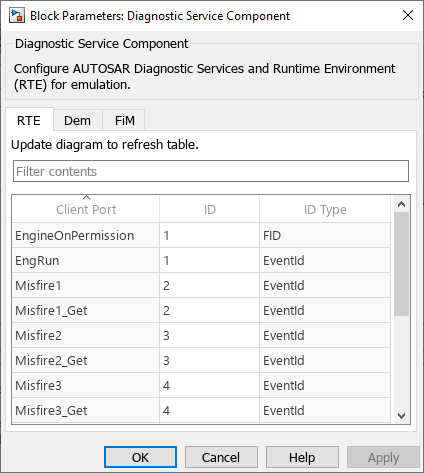Sort by the ID column header

[210, 209]
